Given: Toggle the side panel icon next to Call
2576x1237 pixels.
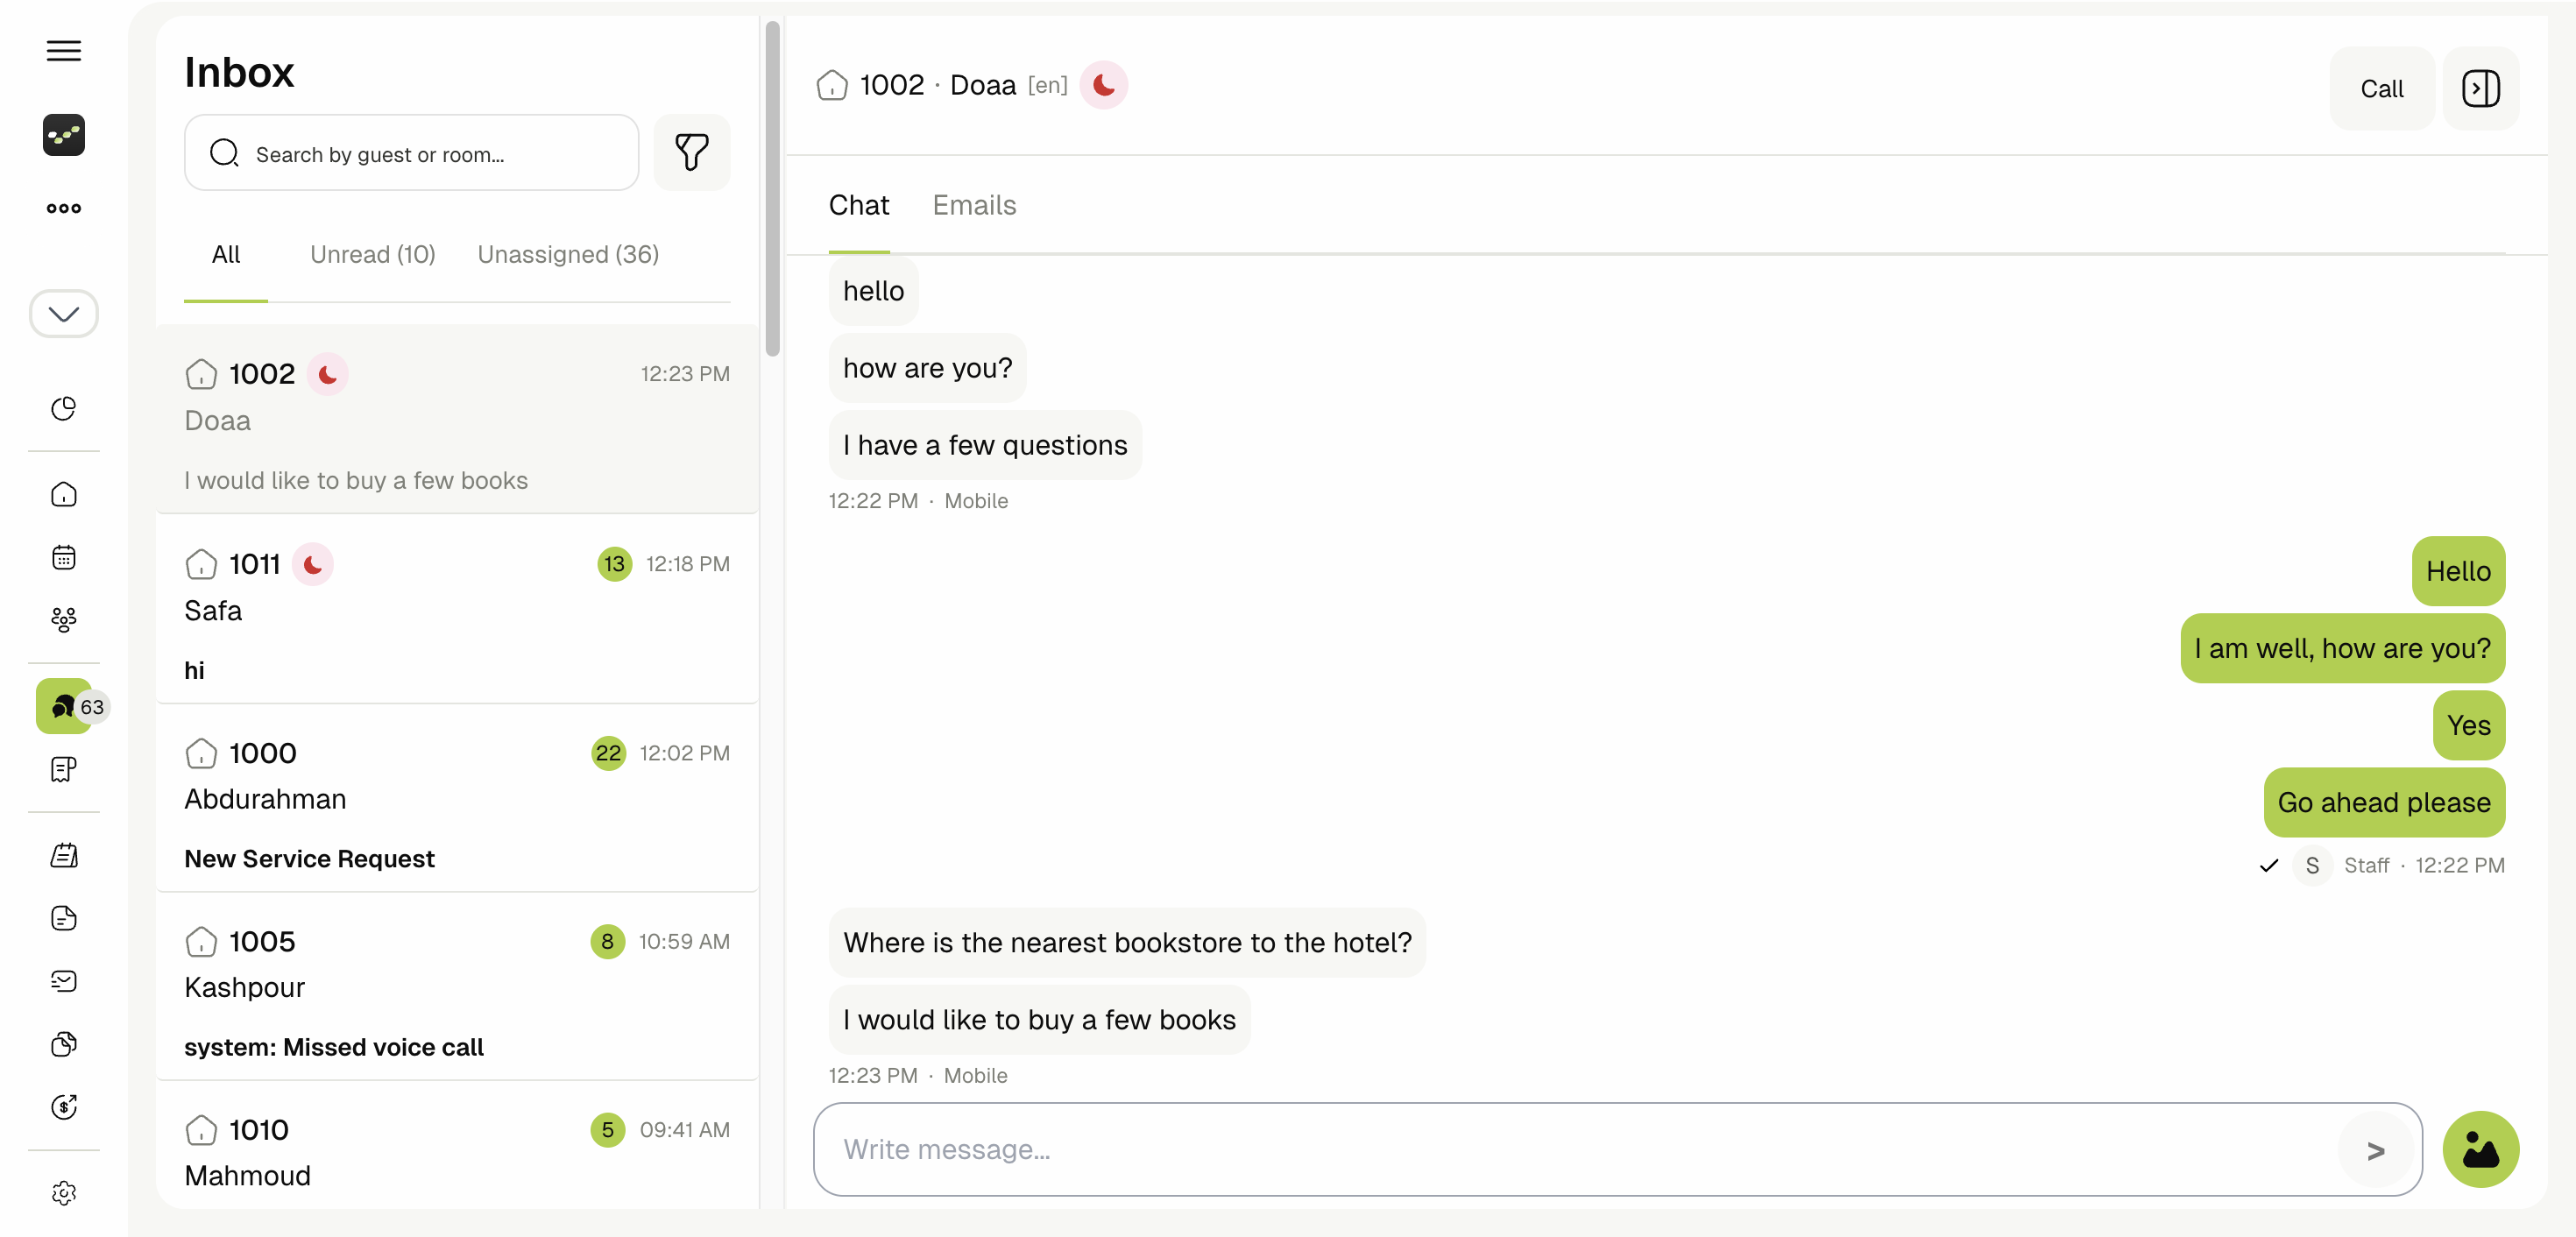Looking at the screenshot, I should click(2480, 88).
